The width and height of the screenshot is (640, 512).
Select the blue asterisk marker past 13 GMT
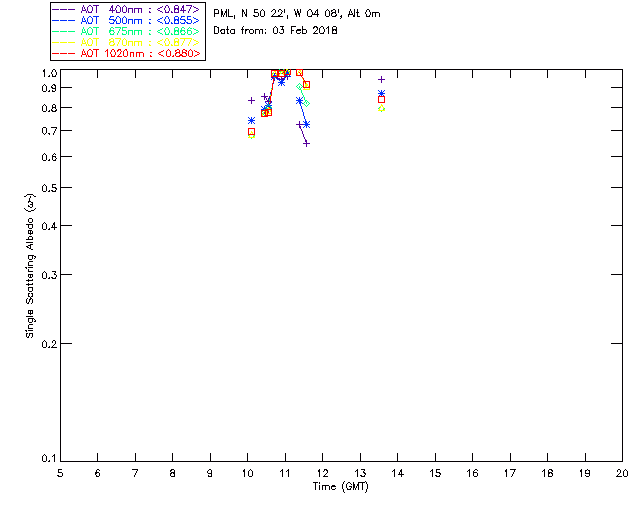pyautogui.click(x=381, y=93)
